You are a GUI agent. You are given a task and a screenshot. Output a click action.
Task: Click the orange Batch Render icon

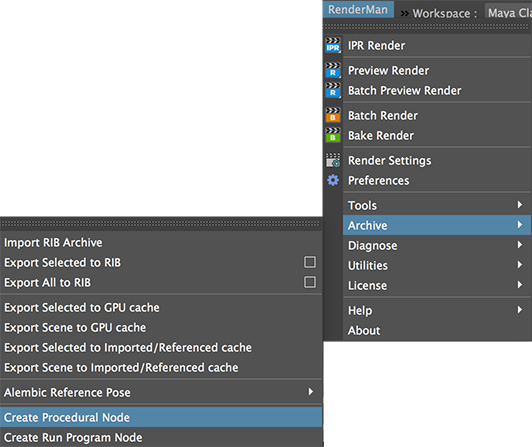(333, 115)
